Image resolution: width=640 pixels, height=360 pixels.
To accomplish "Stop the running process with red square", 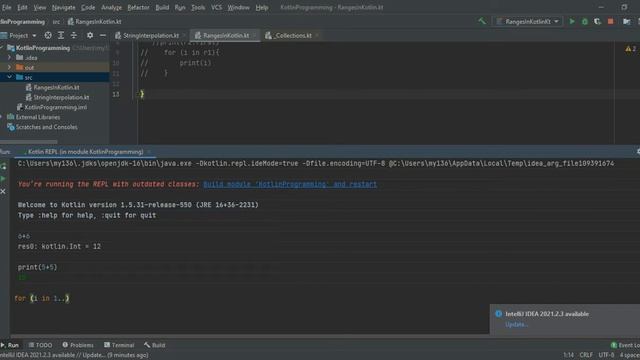I will pyautogui.click(x=611, y=22).
